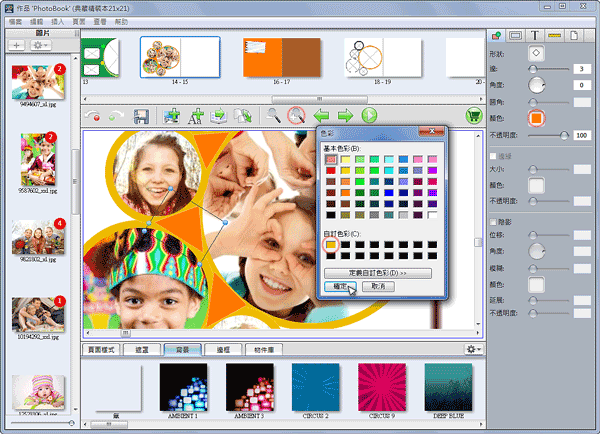Switch to the second bottom tab 遮罩
This screenshot has width=600, height=434.
click(x=142, y=349)
